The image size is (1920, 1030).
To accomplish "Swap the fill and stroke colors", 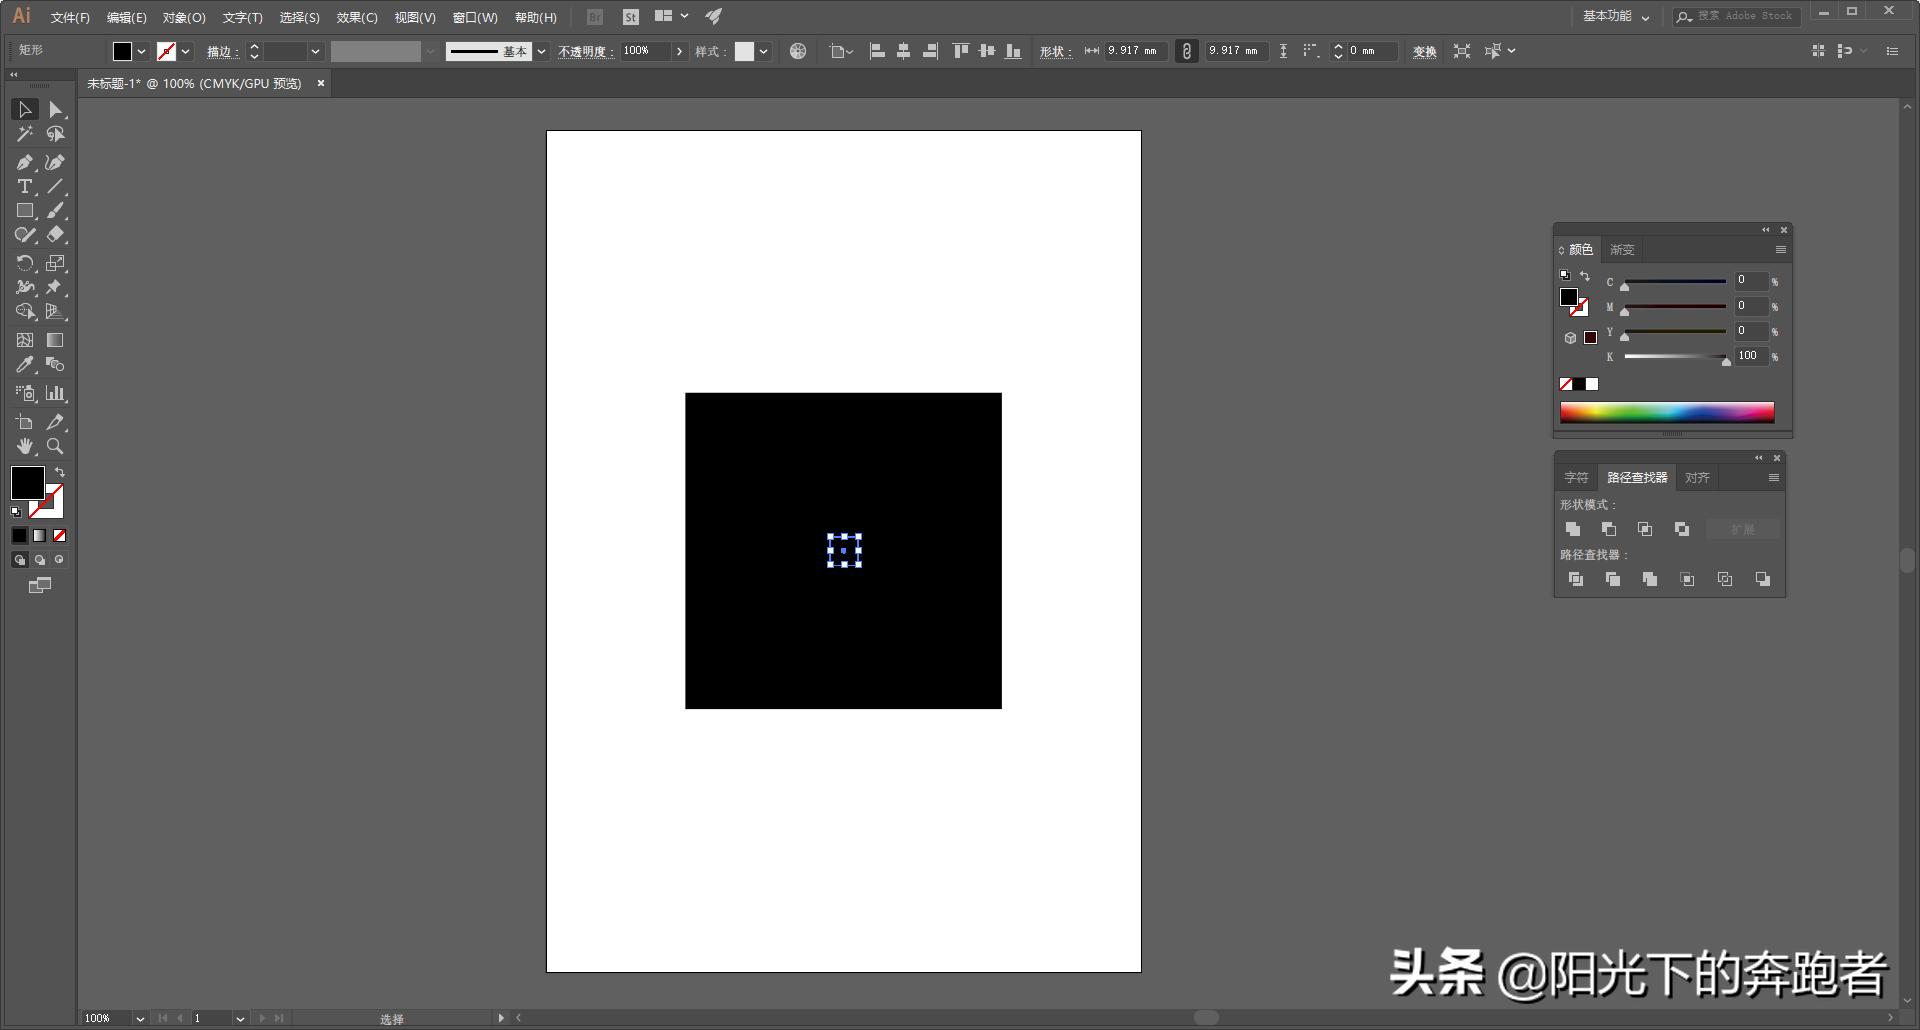I will [60, 472].
